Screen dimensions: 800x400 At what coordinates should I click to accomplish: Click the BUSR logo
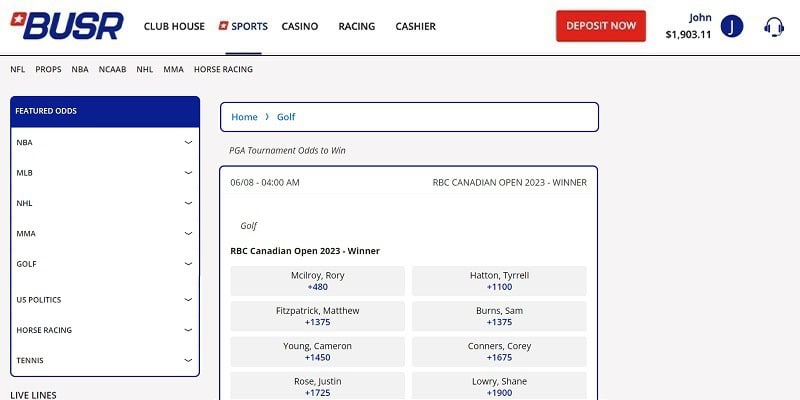pos(67,26)
